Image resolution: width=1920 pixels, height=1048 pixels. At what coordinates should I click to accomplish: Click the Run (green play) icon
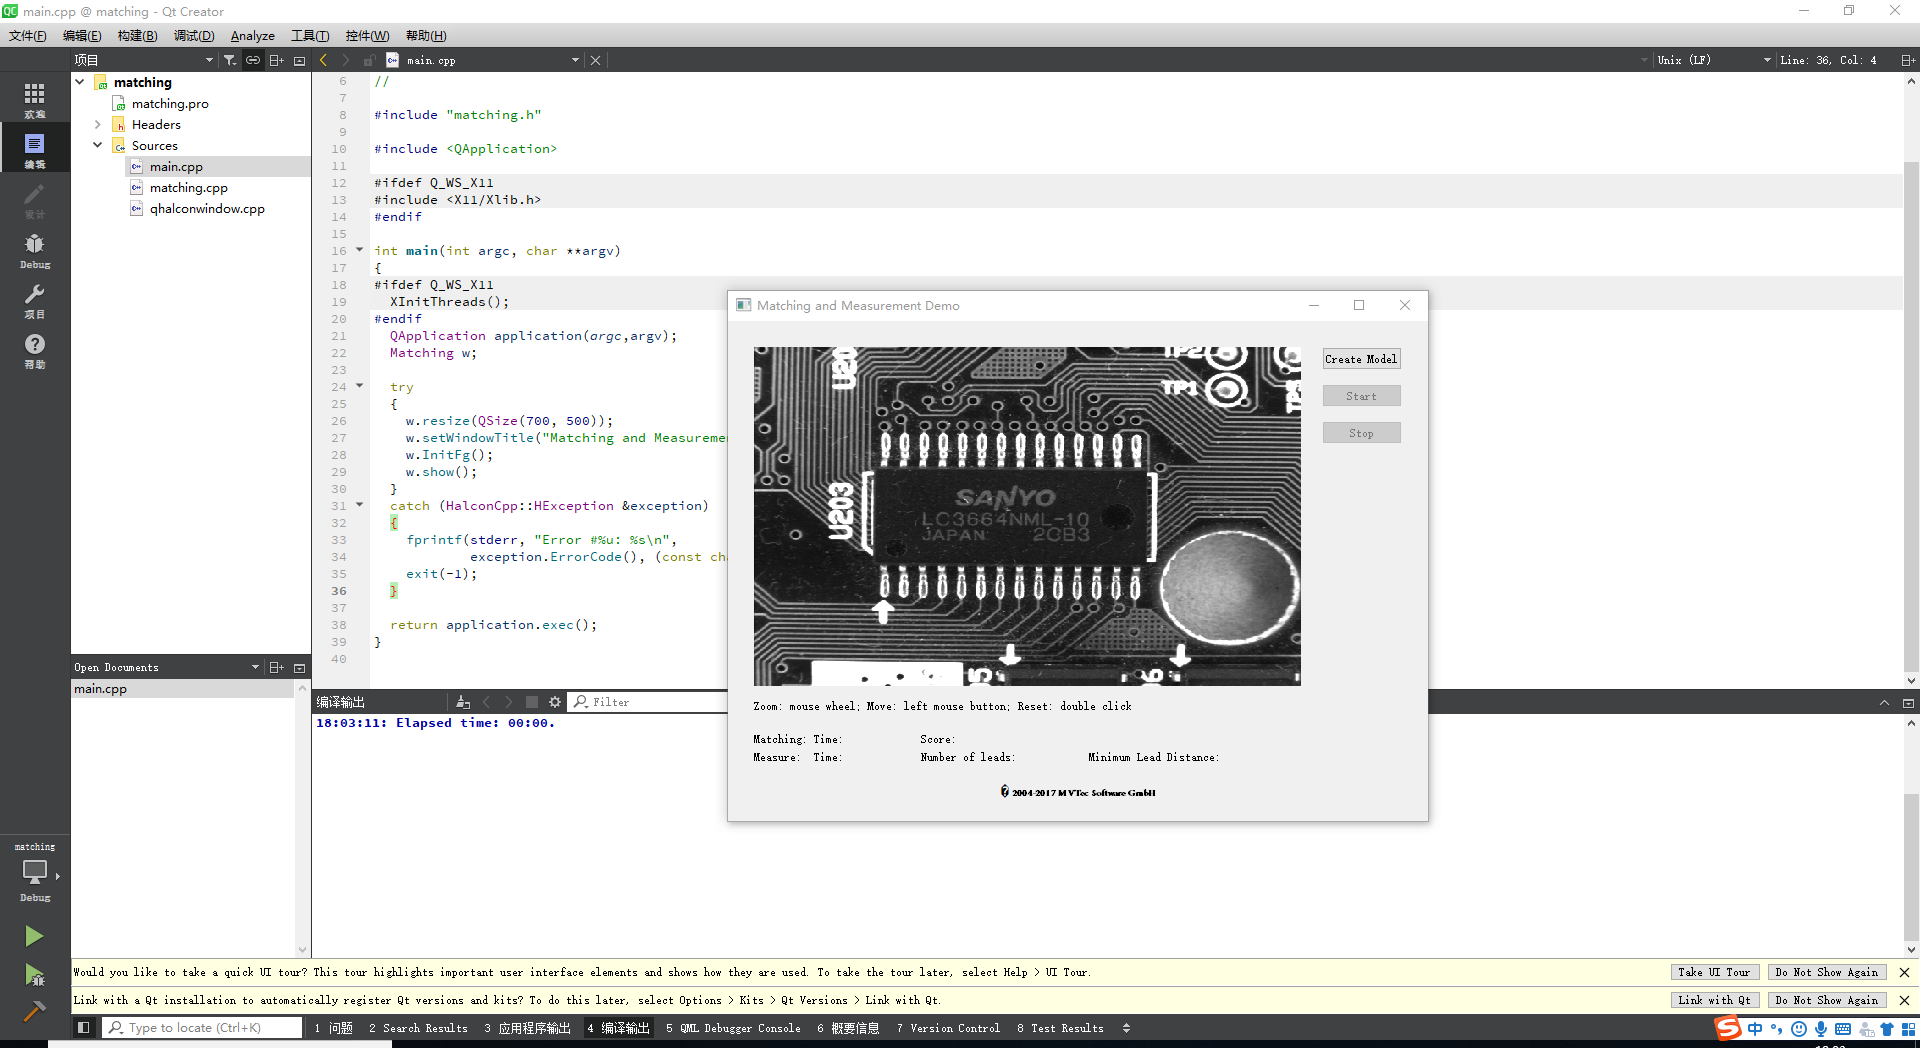(x=34, y=936)
